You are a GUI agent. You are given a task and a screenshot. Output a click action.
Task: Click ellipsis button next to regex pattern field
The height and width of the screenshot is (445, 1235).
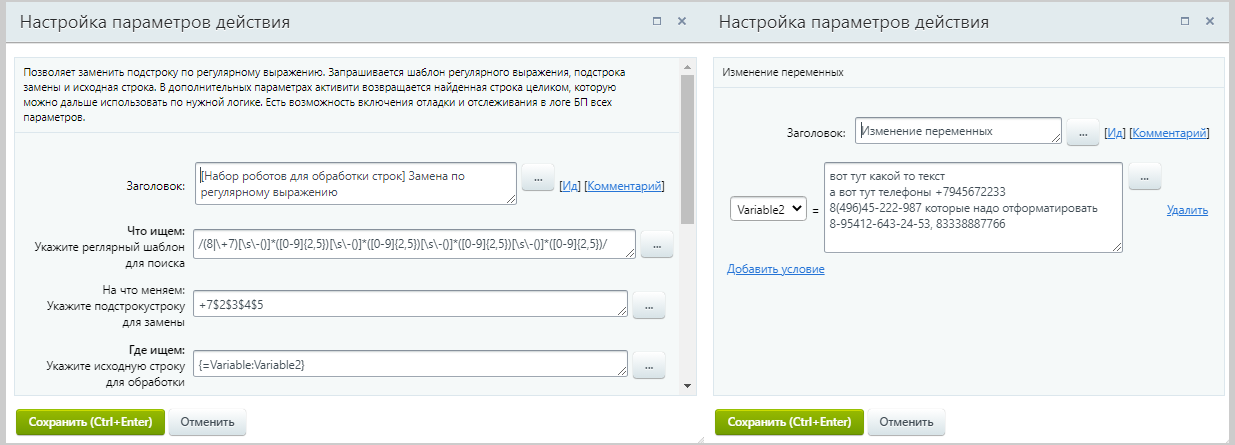click(x=656, y=244)
